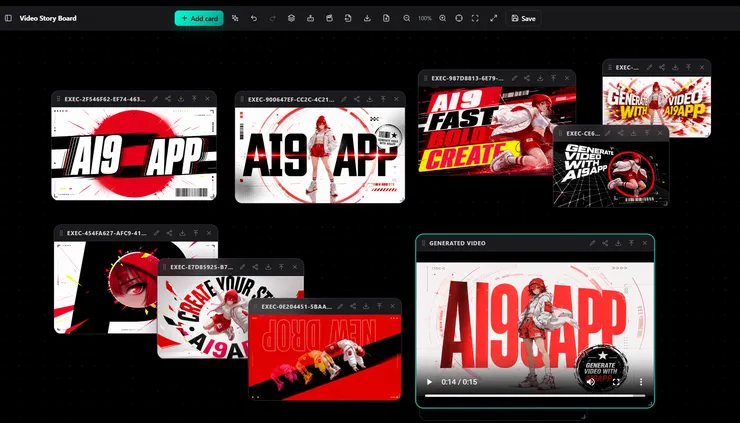The height and width of the screenshot is (423, 740).
Task: Close the EXEC-454FA627 card
Action: click(209, 233)
